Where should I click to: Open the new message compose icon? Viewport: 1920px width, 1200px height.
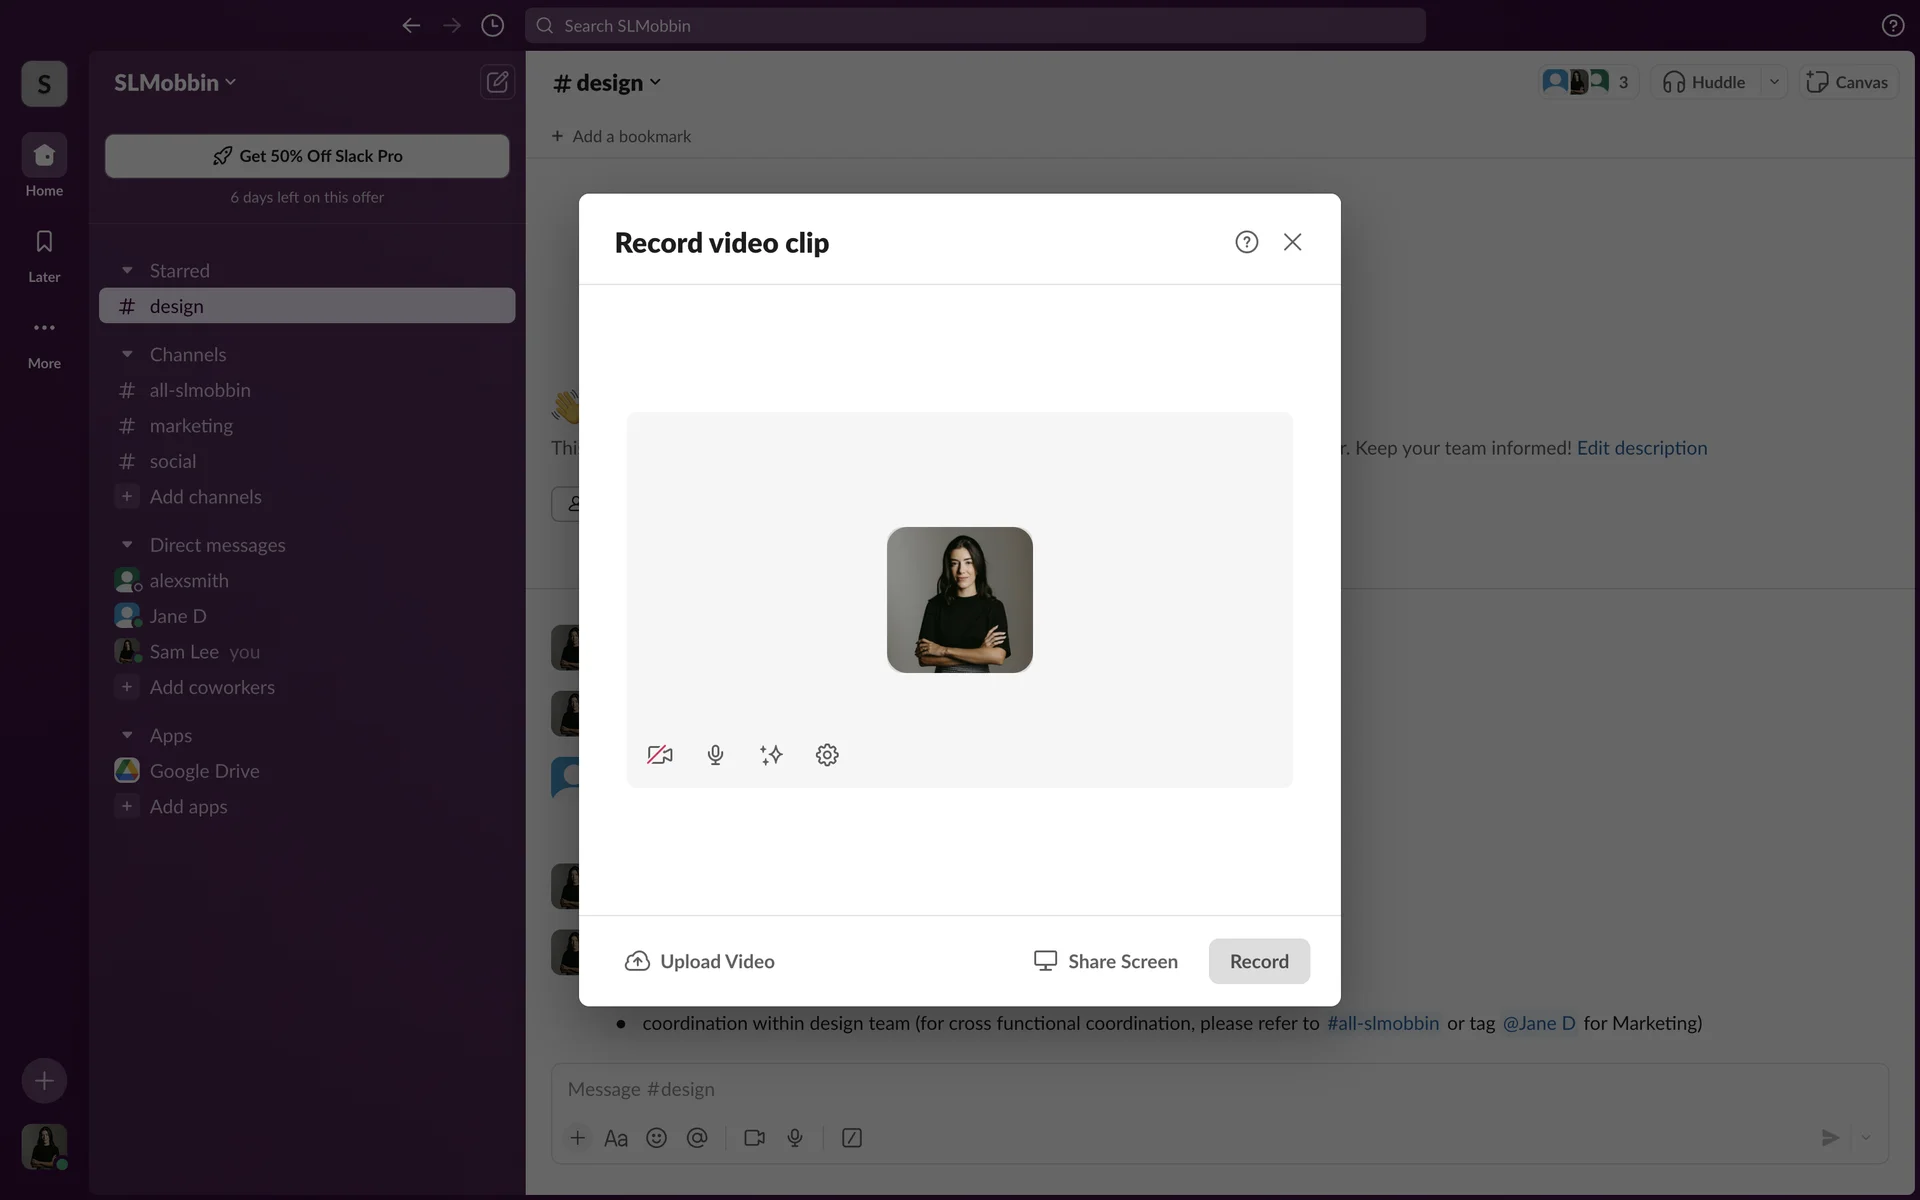[497, 82]
